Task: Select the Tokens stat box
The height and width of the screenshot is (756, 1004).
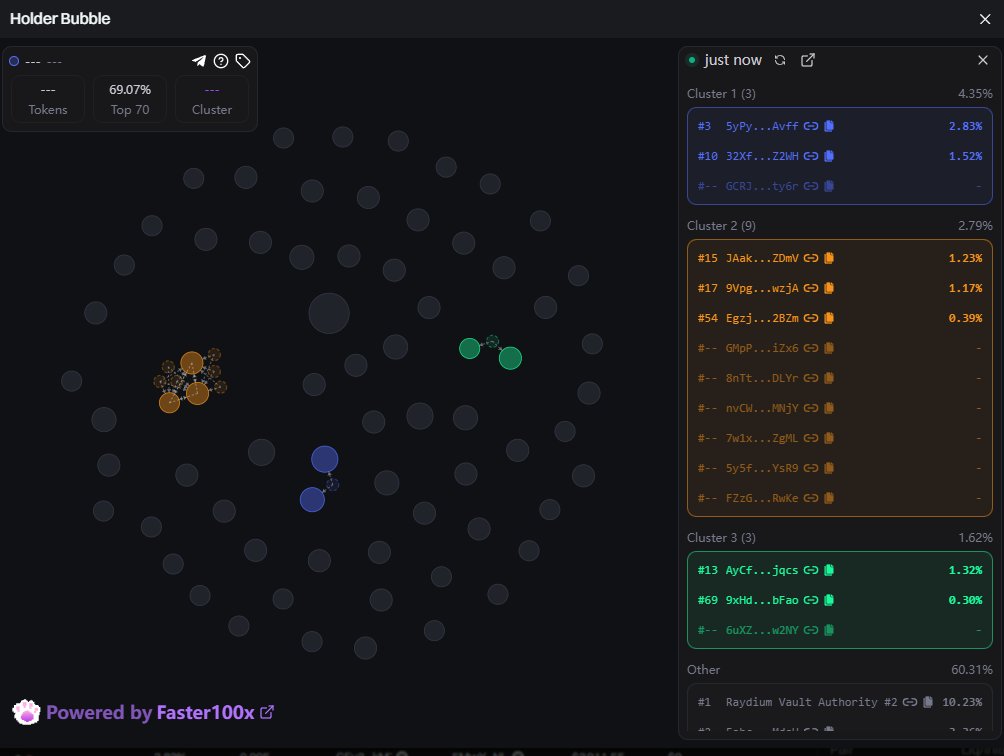Action: pyautogui.click(x=48, y=99)
